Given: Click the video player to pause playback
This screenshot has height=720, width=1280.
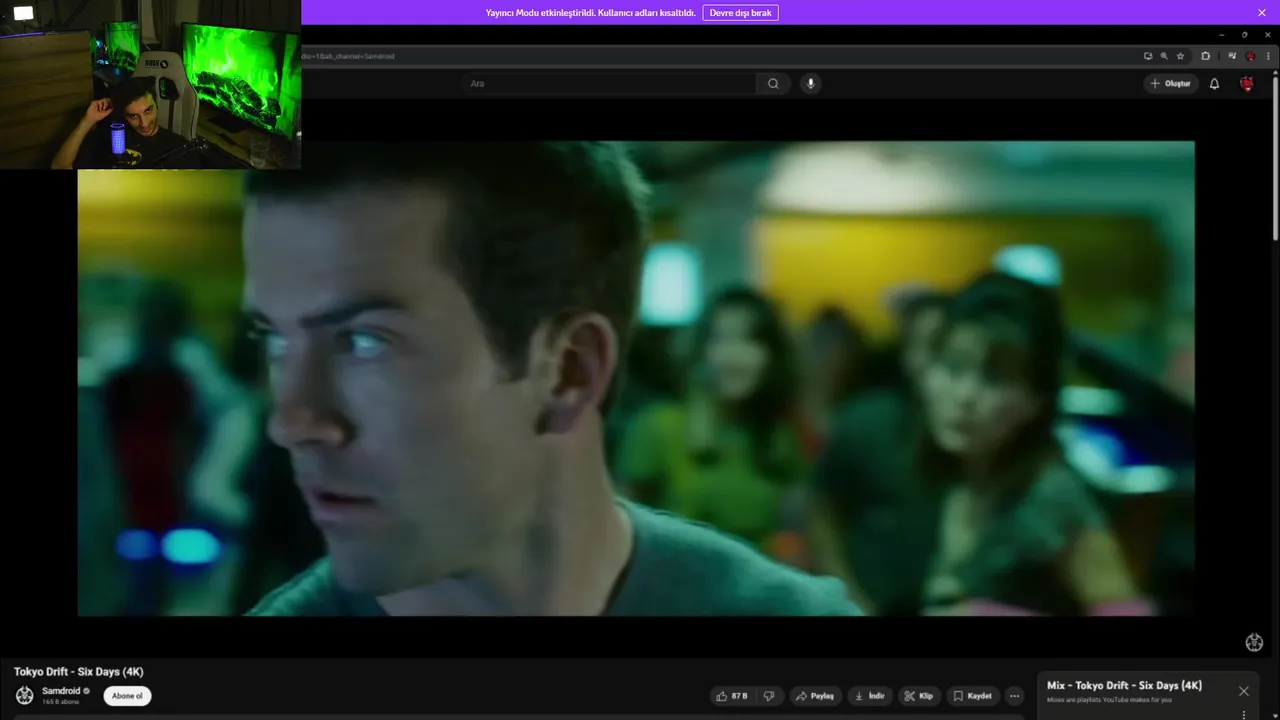Looking at the screenshot, I should (636, 378).
